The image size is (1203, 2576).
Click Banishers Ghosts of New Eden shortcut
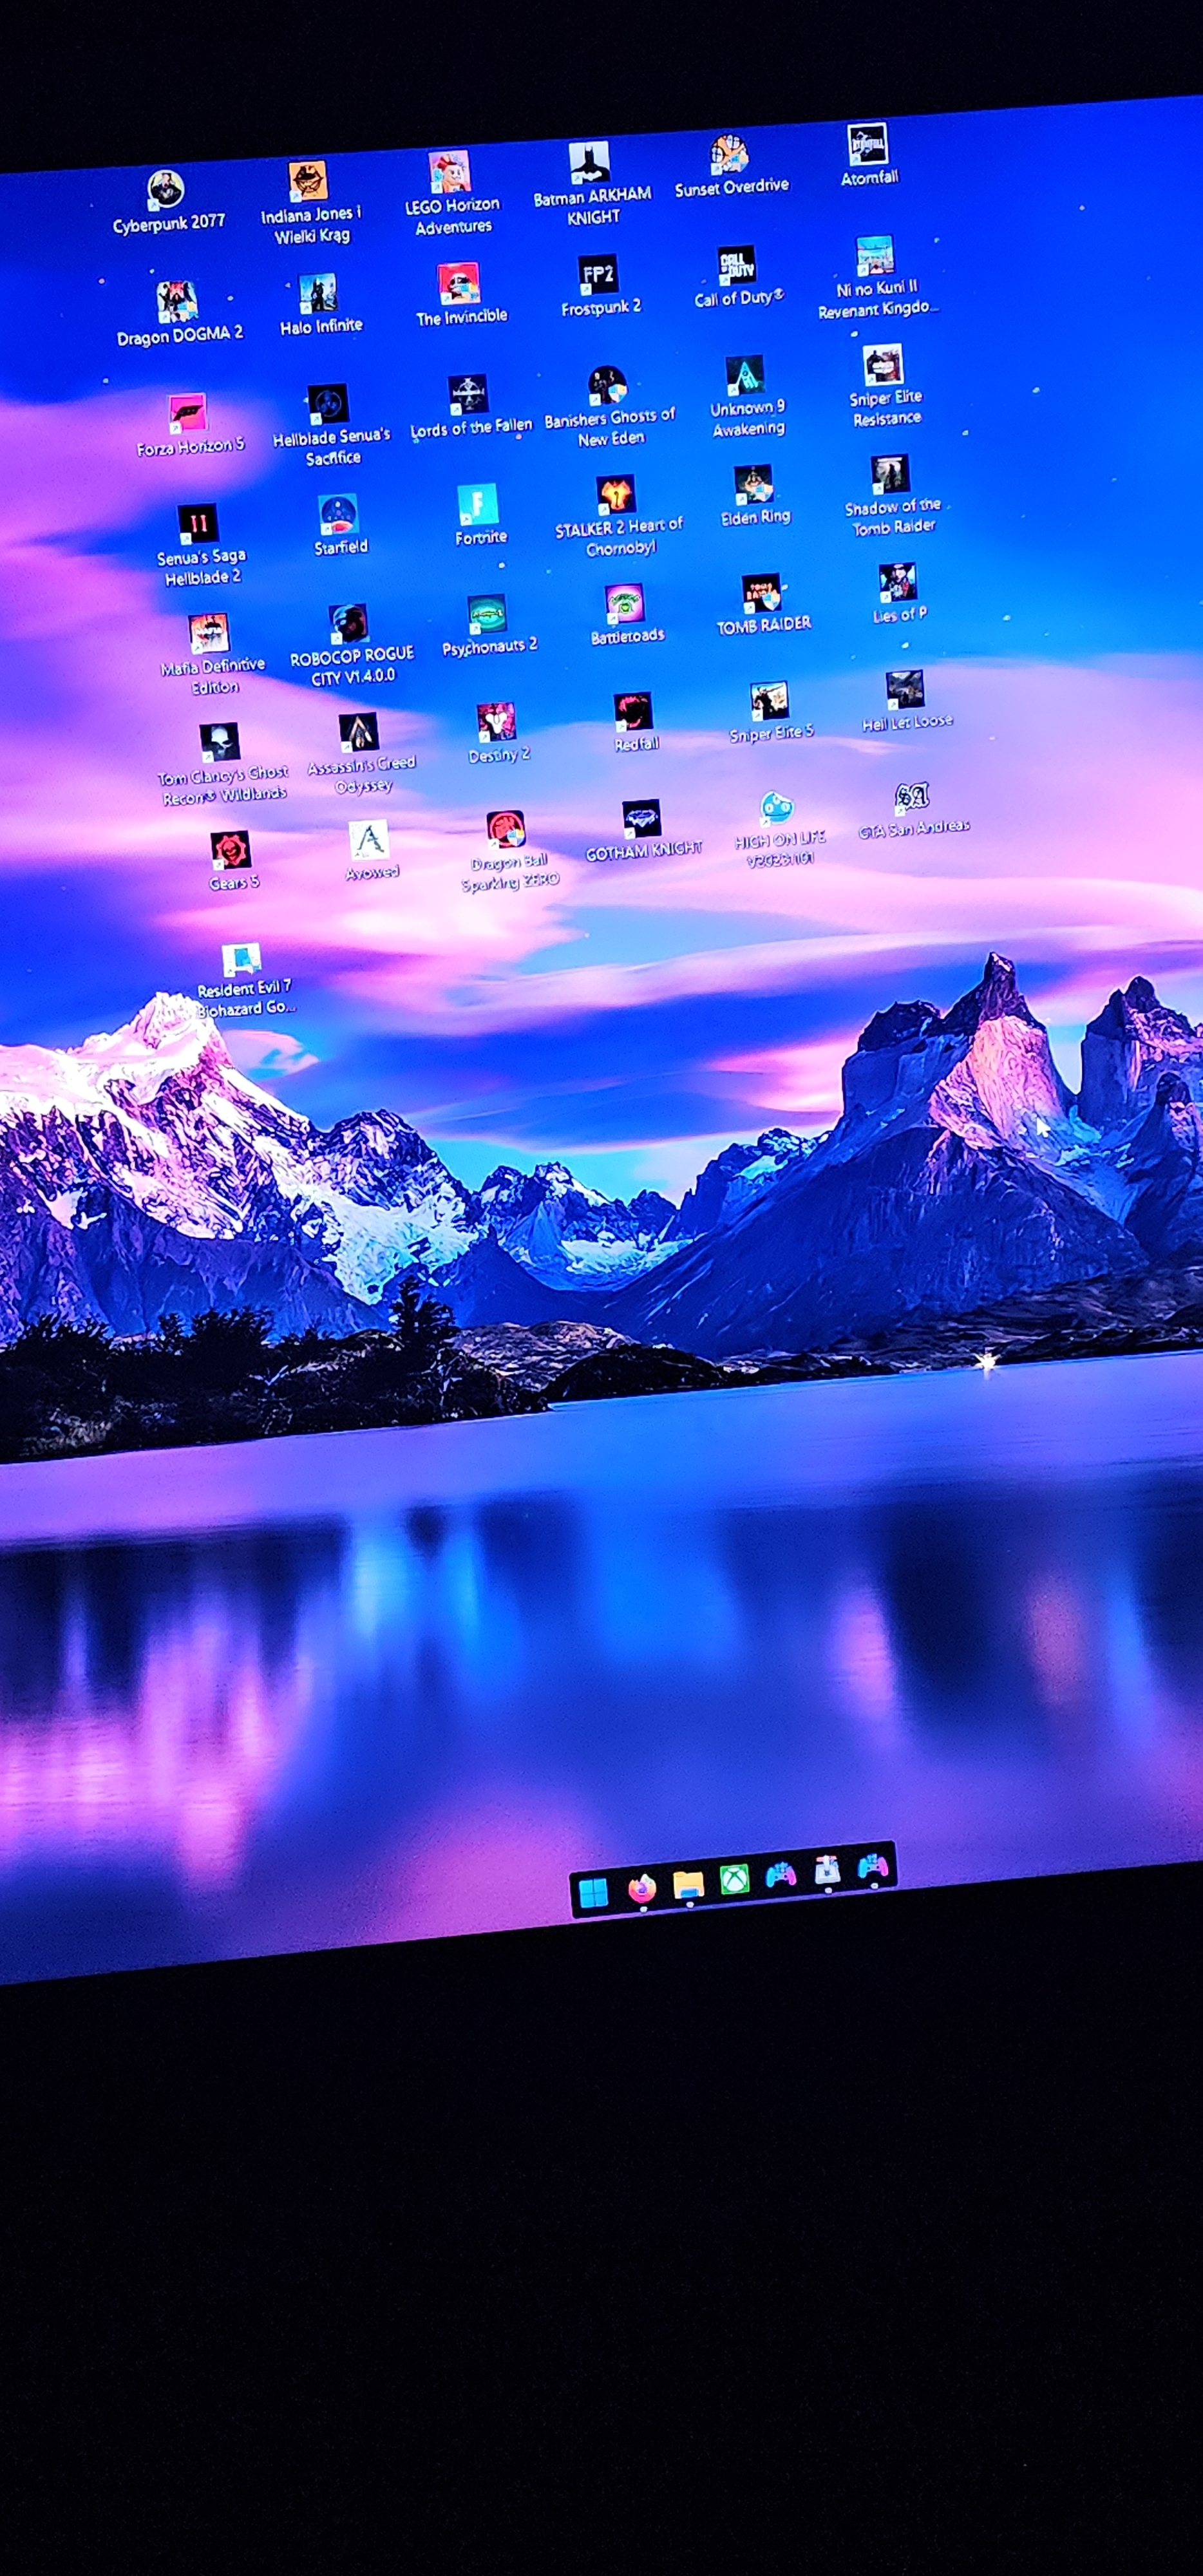(607, 385)
